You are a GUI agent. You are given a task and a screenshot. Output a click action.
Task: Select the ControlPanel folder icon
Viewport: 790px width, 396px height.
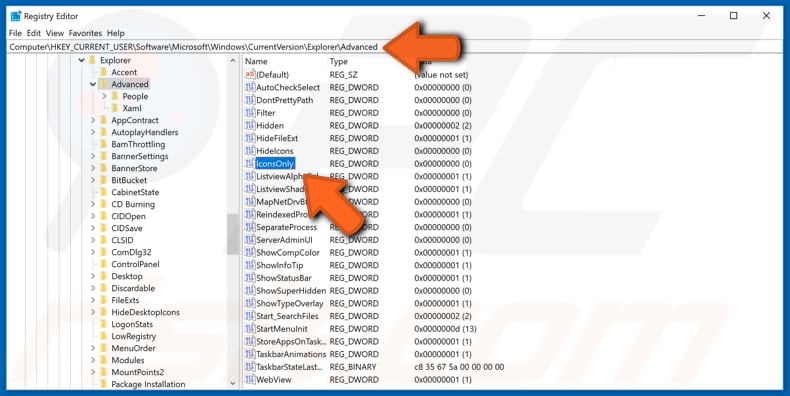click(x=103, y=265)
